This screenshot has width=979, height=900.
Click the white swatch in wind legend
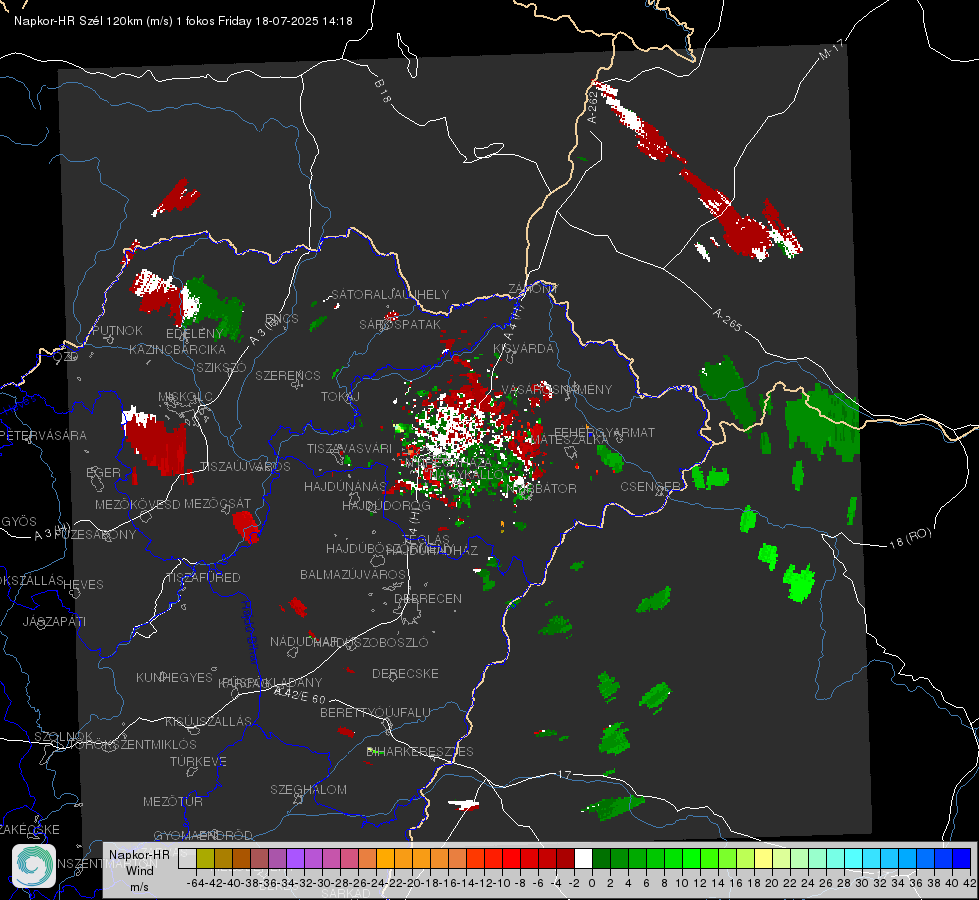click(583, 859)
